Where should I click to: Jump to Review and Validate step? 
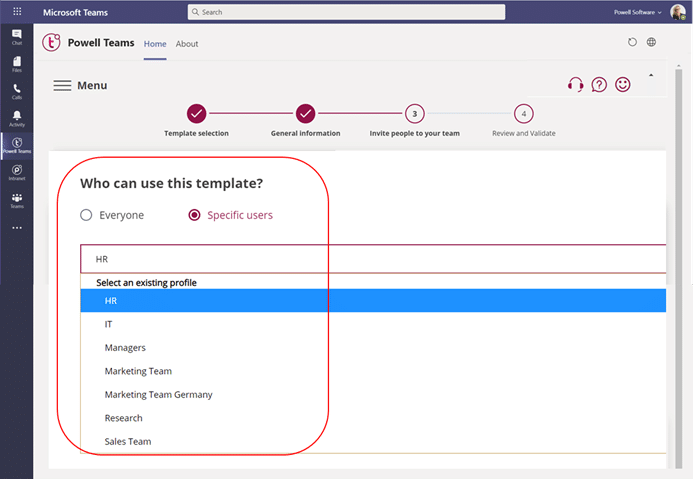click(524, 114)
